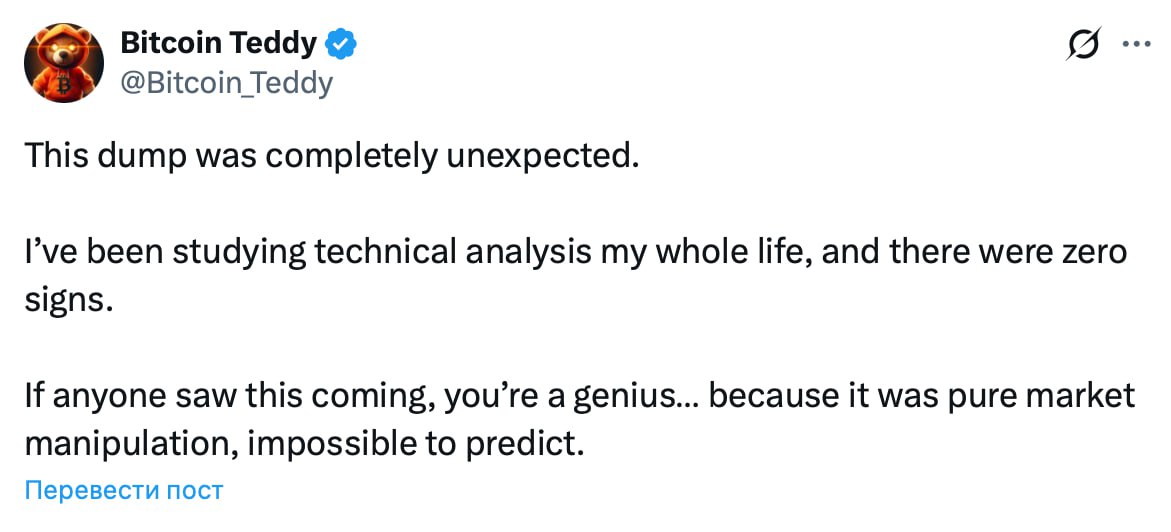Click the word "signs." in the post

tap(67, 300)
